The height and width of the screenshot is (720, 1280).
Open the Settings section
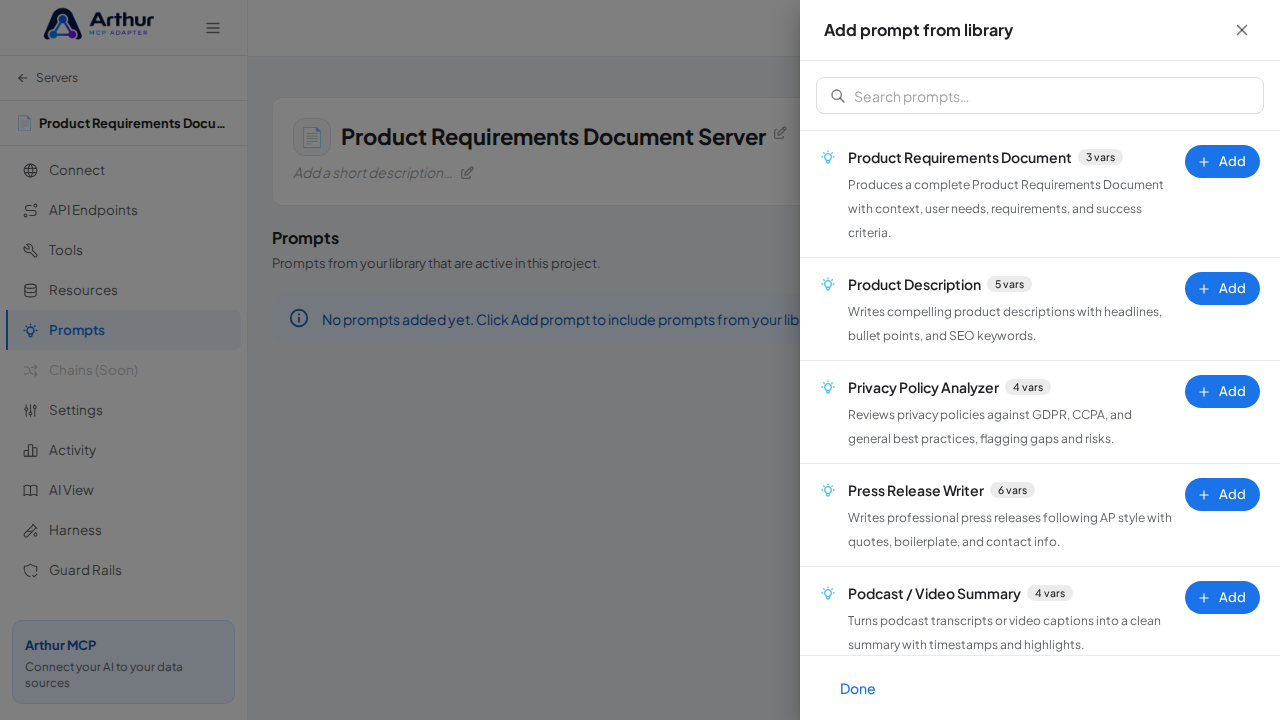[123, 410]
